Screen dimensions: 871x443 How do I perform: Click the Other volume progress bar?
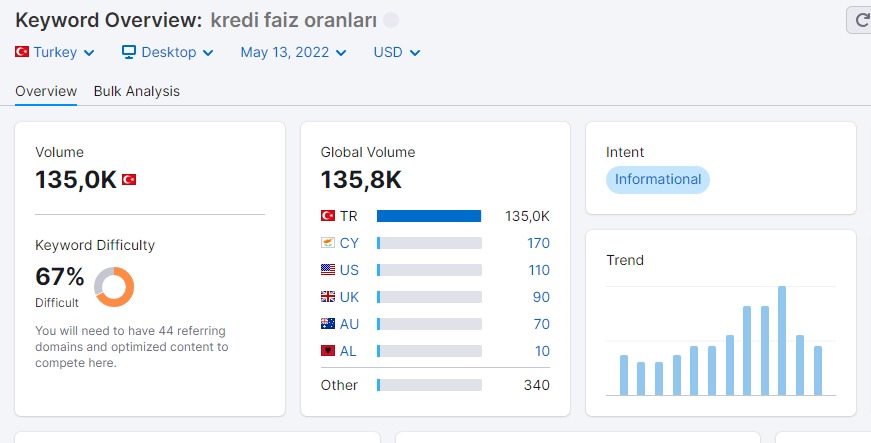pyautogui.click(x=429, y=385)
